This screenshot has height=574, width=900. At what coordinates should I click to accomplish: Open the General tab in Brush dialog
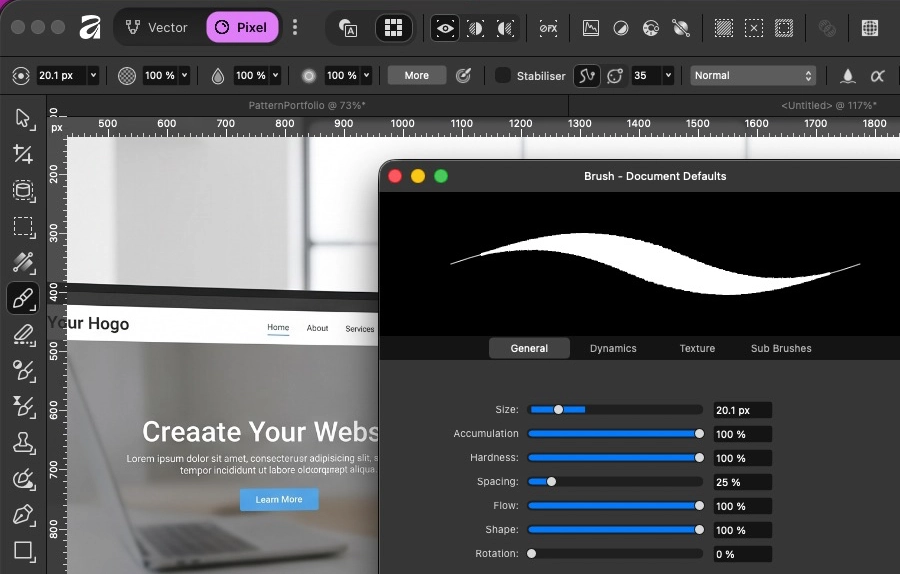point(529,348)
